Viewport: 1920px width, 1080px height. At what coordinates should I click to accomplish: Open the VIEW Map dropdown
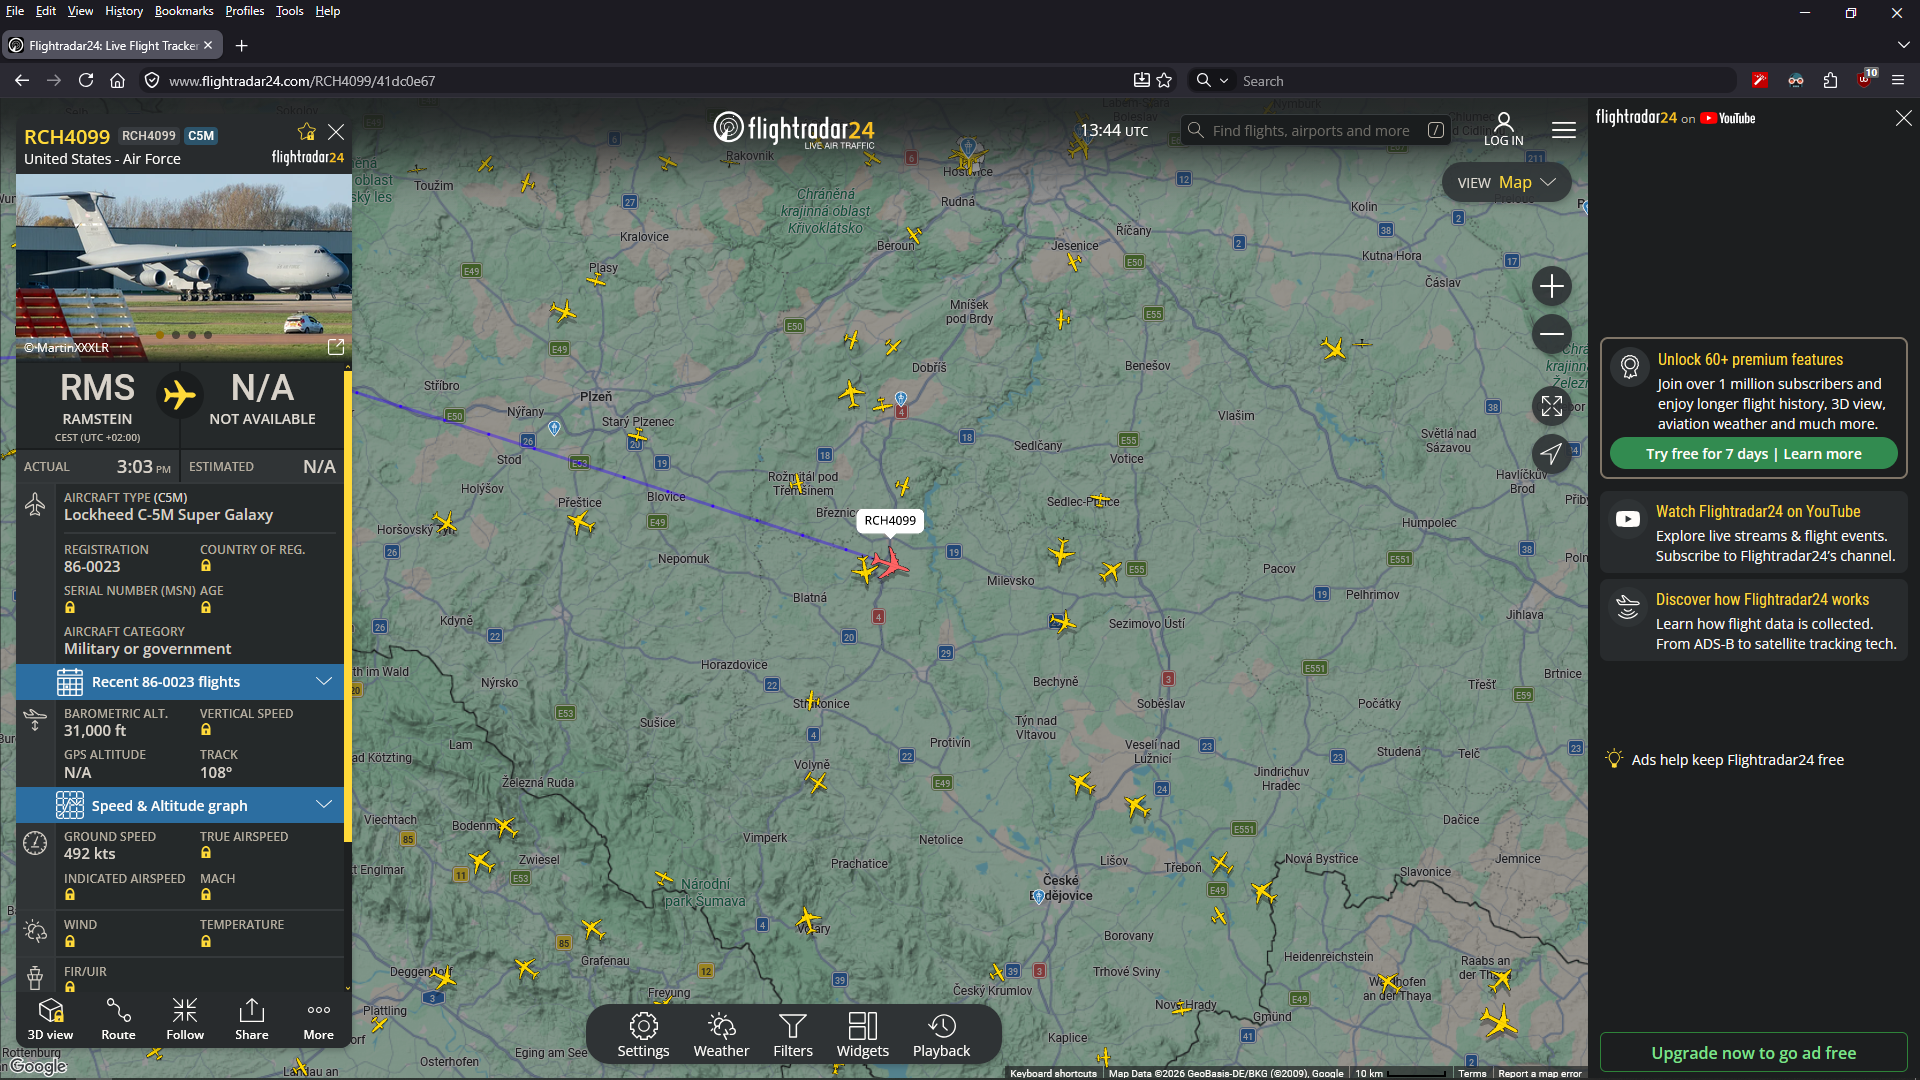tap(1506, 182)
